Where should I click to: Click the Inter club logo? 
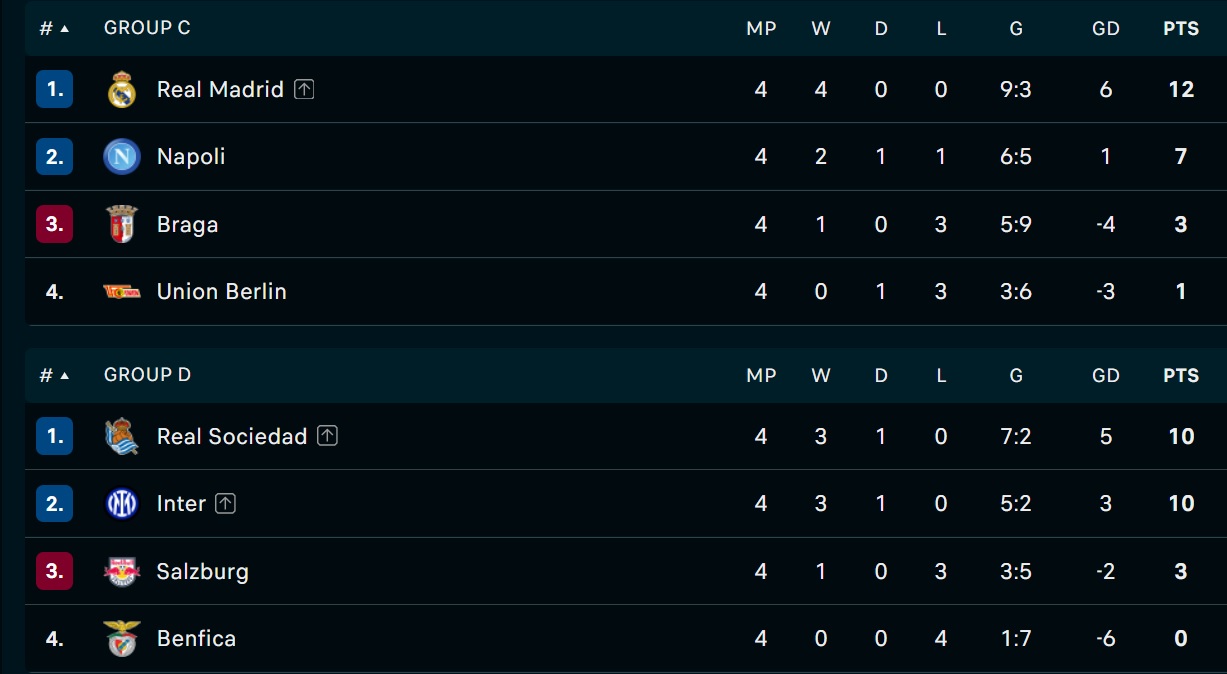point(121,504)
